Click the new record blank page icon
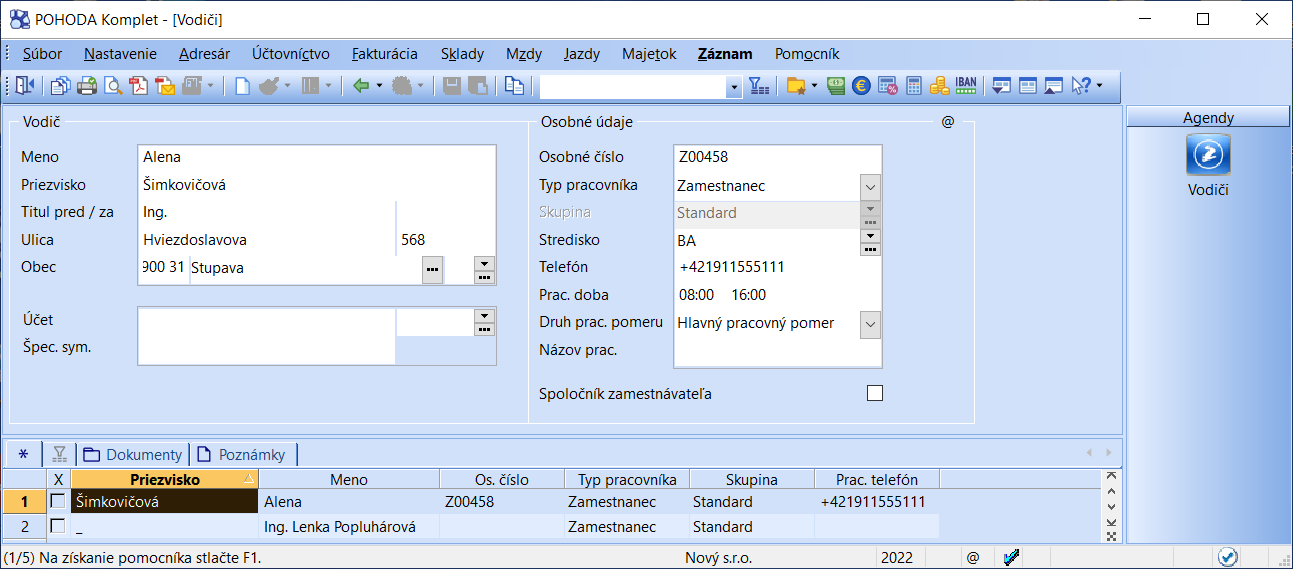 [242, 86]
